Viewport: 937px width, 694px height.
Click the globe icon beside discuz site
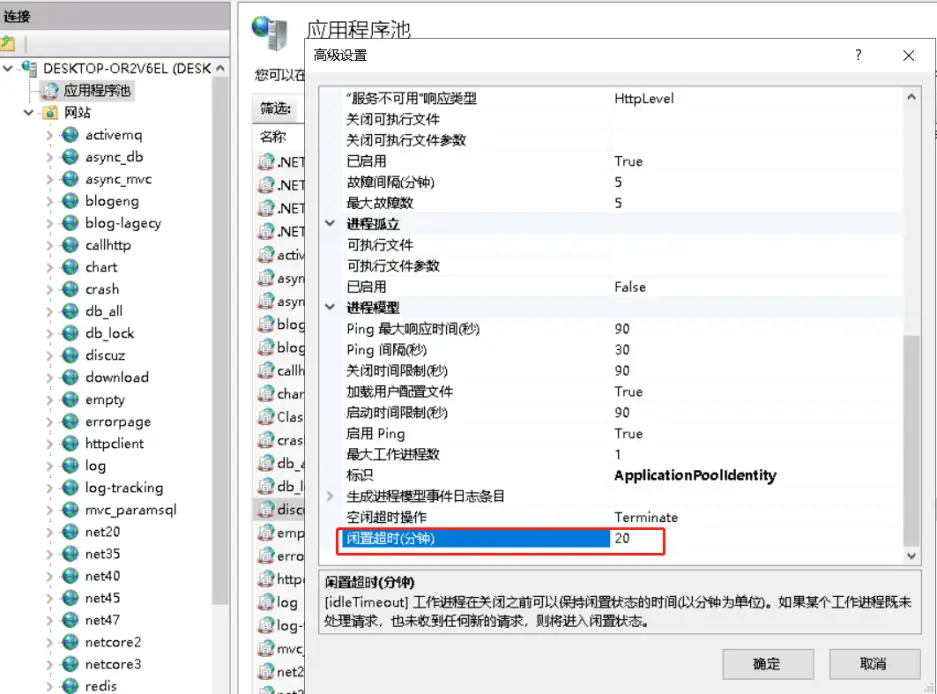[x=69, y=355]
